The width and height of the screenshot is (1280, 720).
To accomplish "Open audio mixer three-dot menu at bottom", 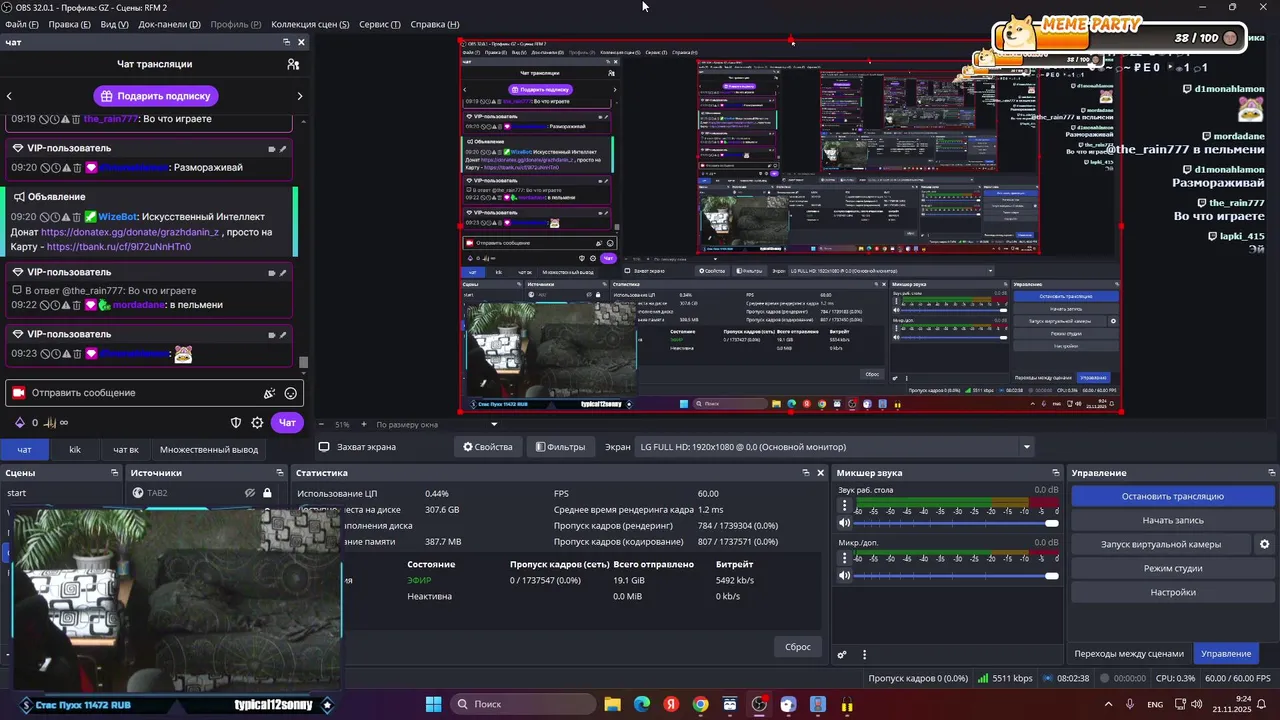I will [864, 655].
